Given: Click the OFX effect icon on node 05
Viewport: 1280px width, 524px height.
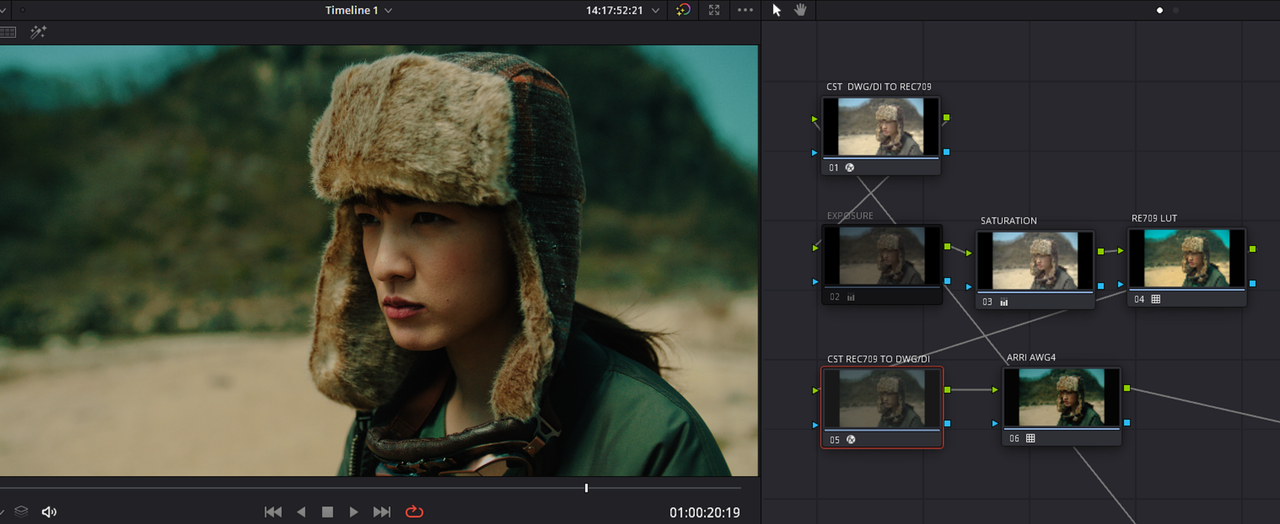Looking at the screenshot, I should tap(851, 439).
